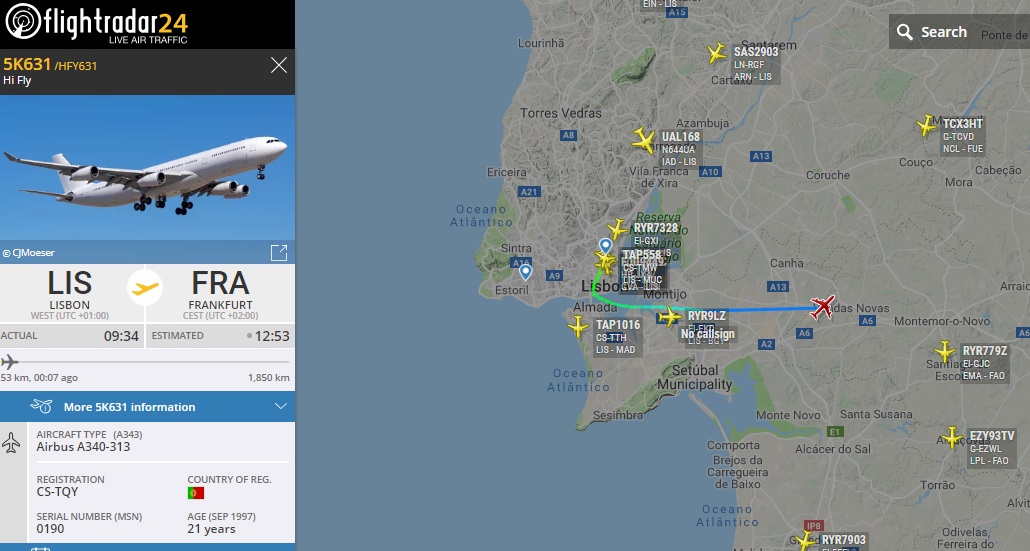Viewport: 1030px width, 551px height.
Task: Click the Lisbon airport blue pin marker
Action: tap(606, 247)
